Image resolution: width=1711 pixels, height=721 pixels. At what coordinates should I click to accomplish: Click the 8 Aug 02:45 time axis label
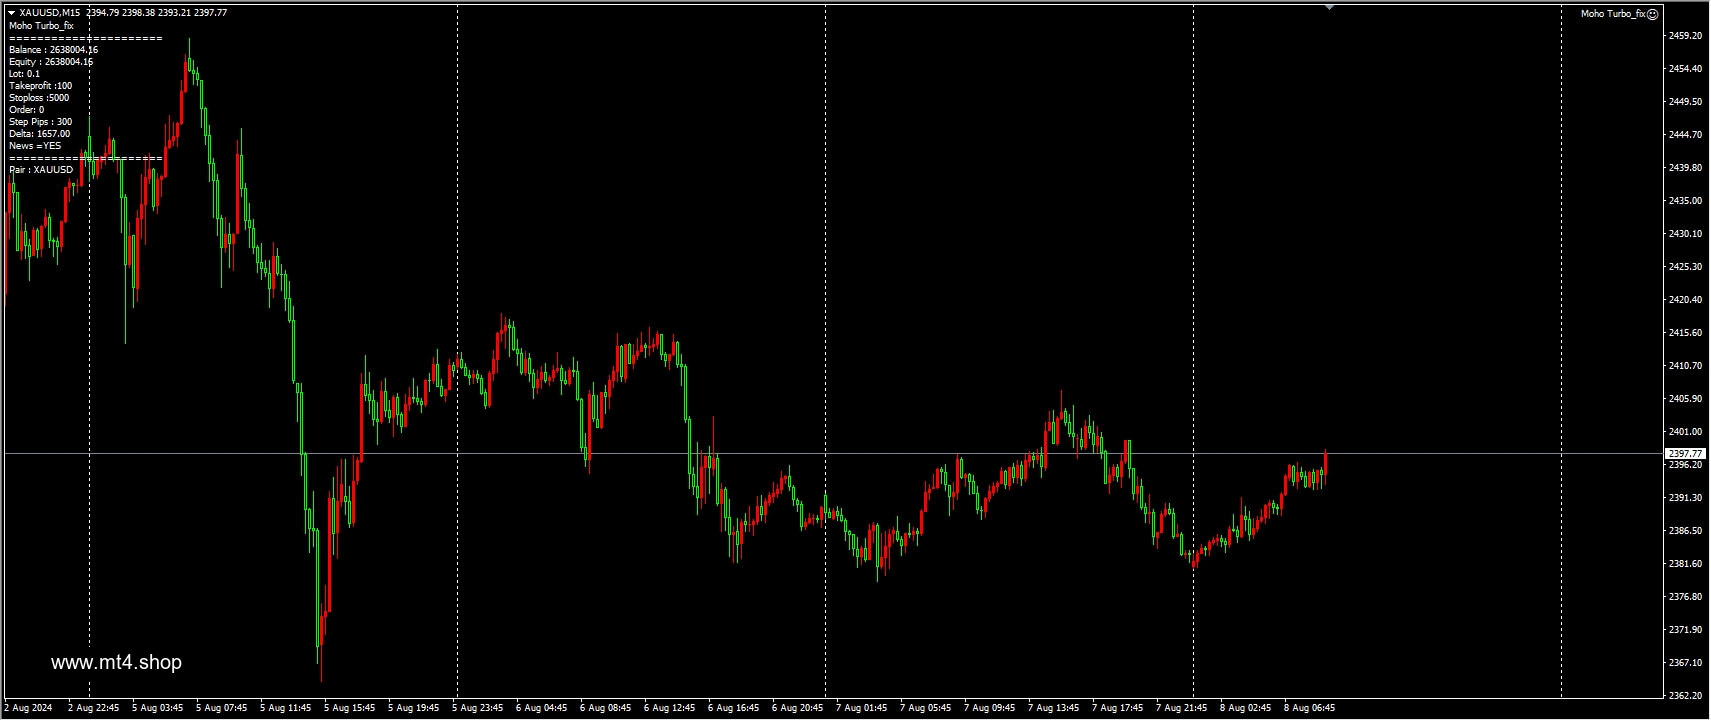coord(1246,709)
